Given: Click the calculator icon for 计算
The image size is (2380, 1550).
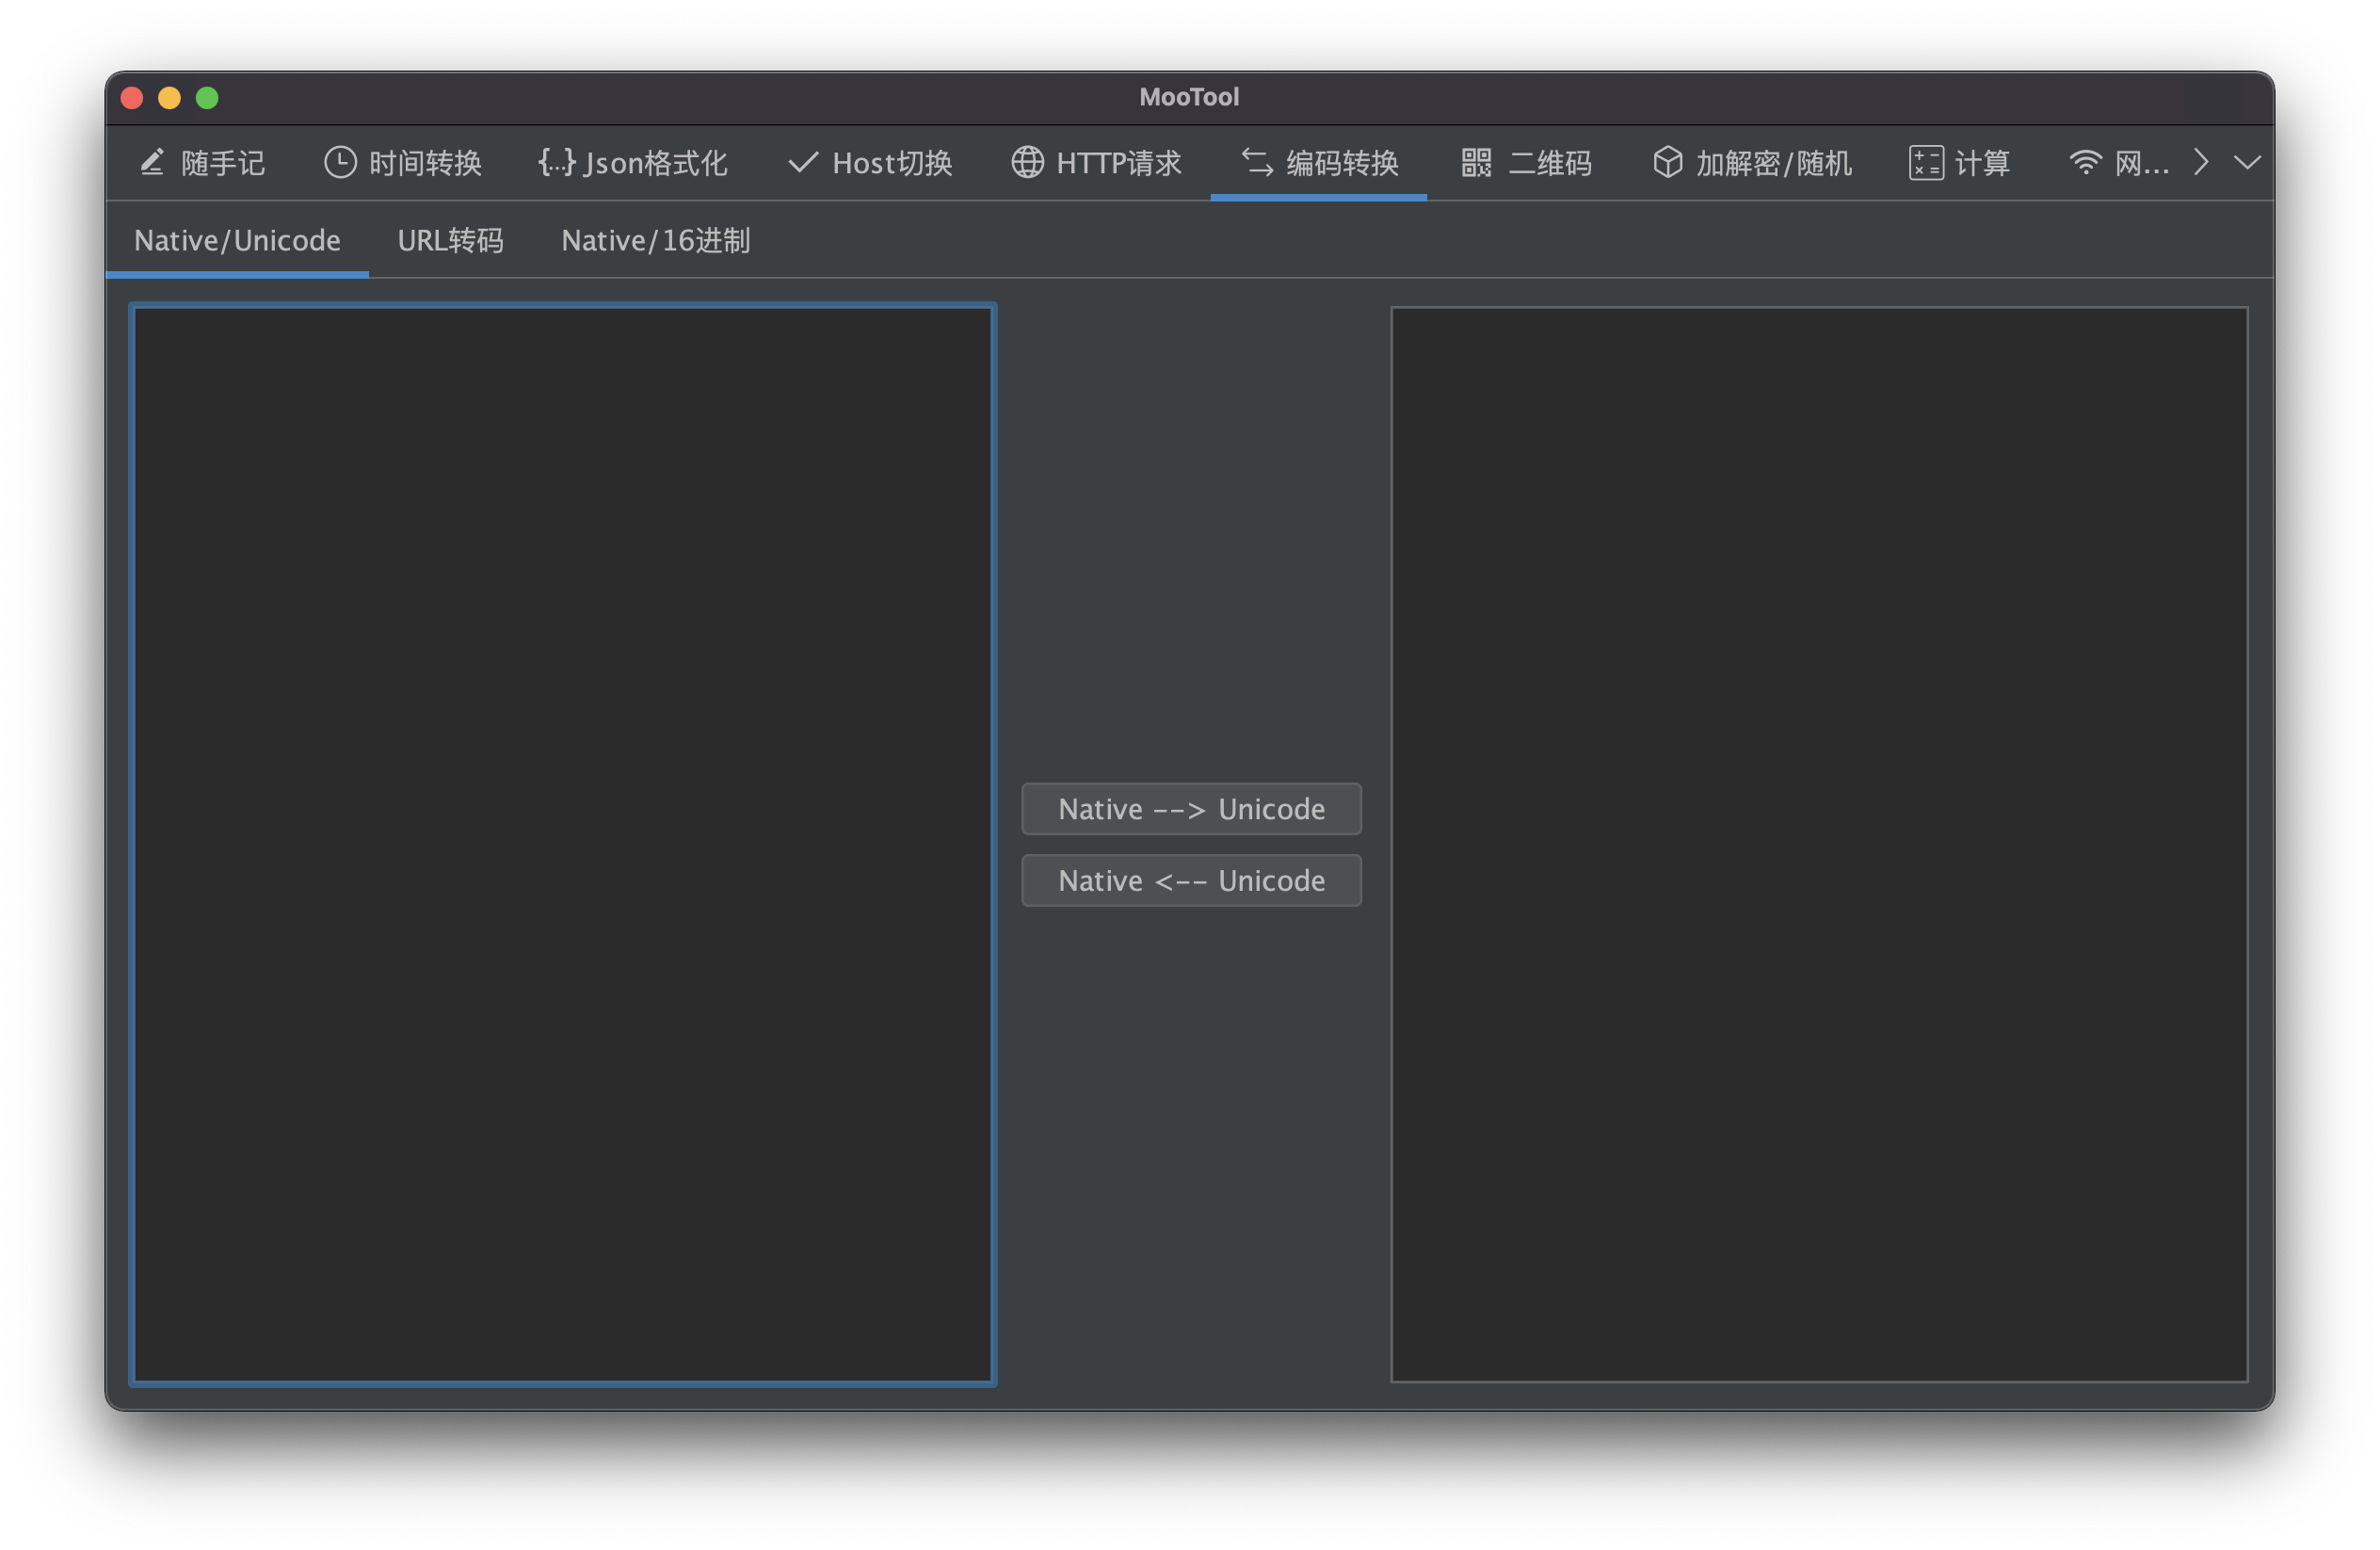Looking at the screenshot, I should 1926,162.
